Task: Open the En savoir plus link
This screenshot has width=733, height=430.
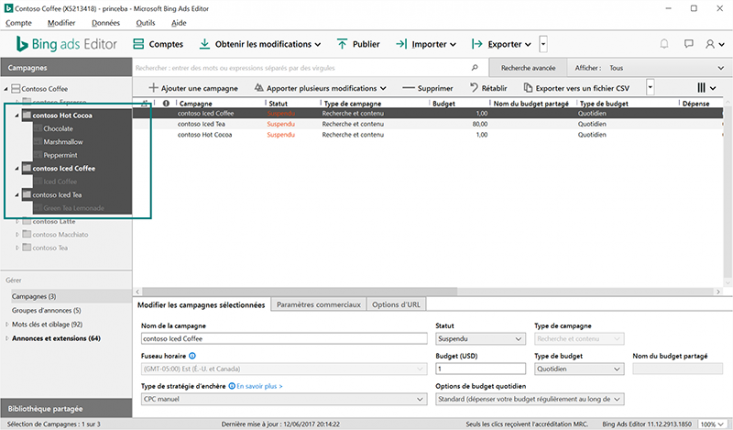Action: click(259, 386)
